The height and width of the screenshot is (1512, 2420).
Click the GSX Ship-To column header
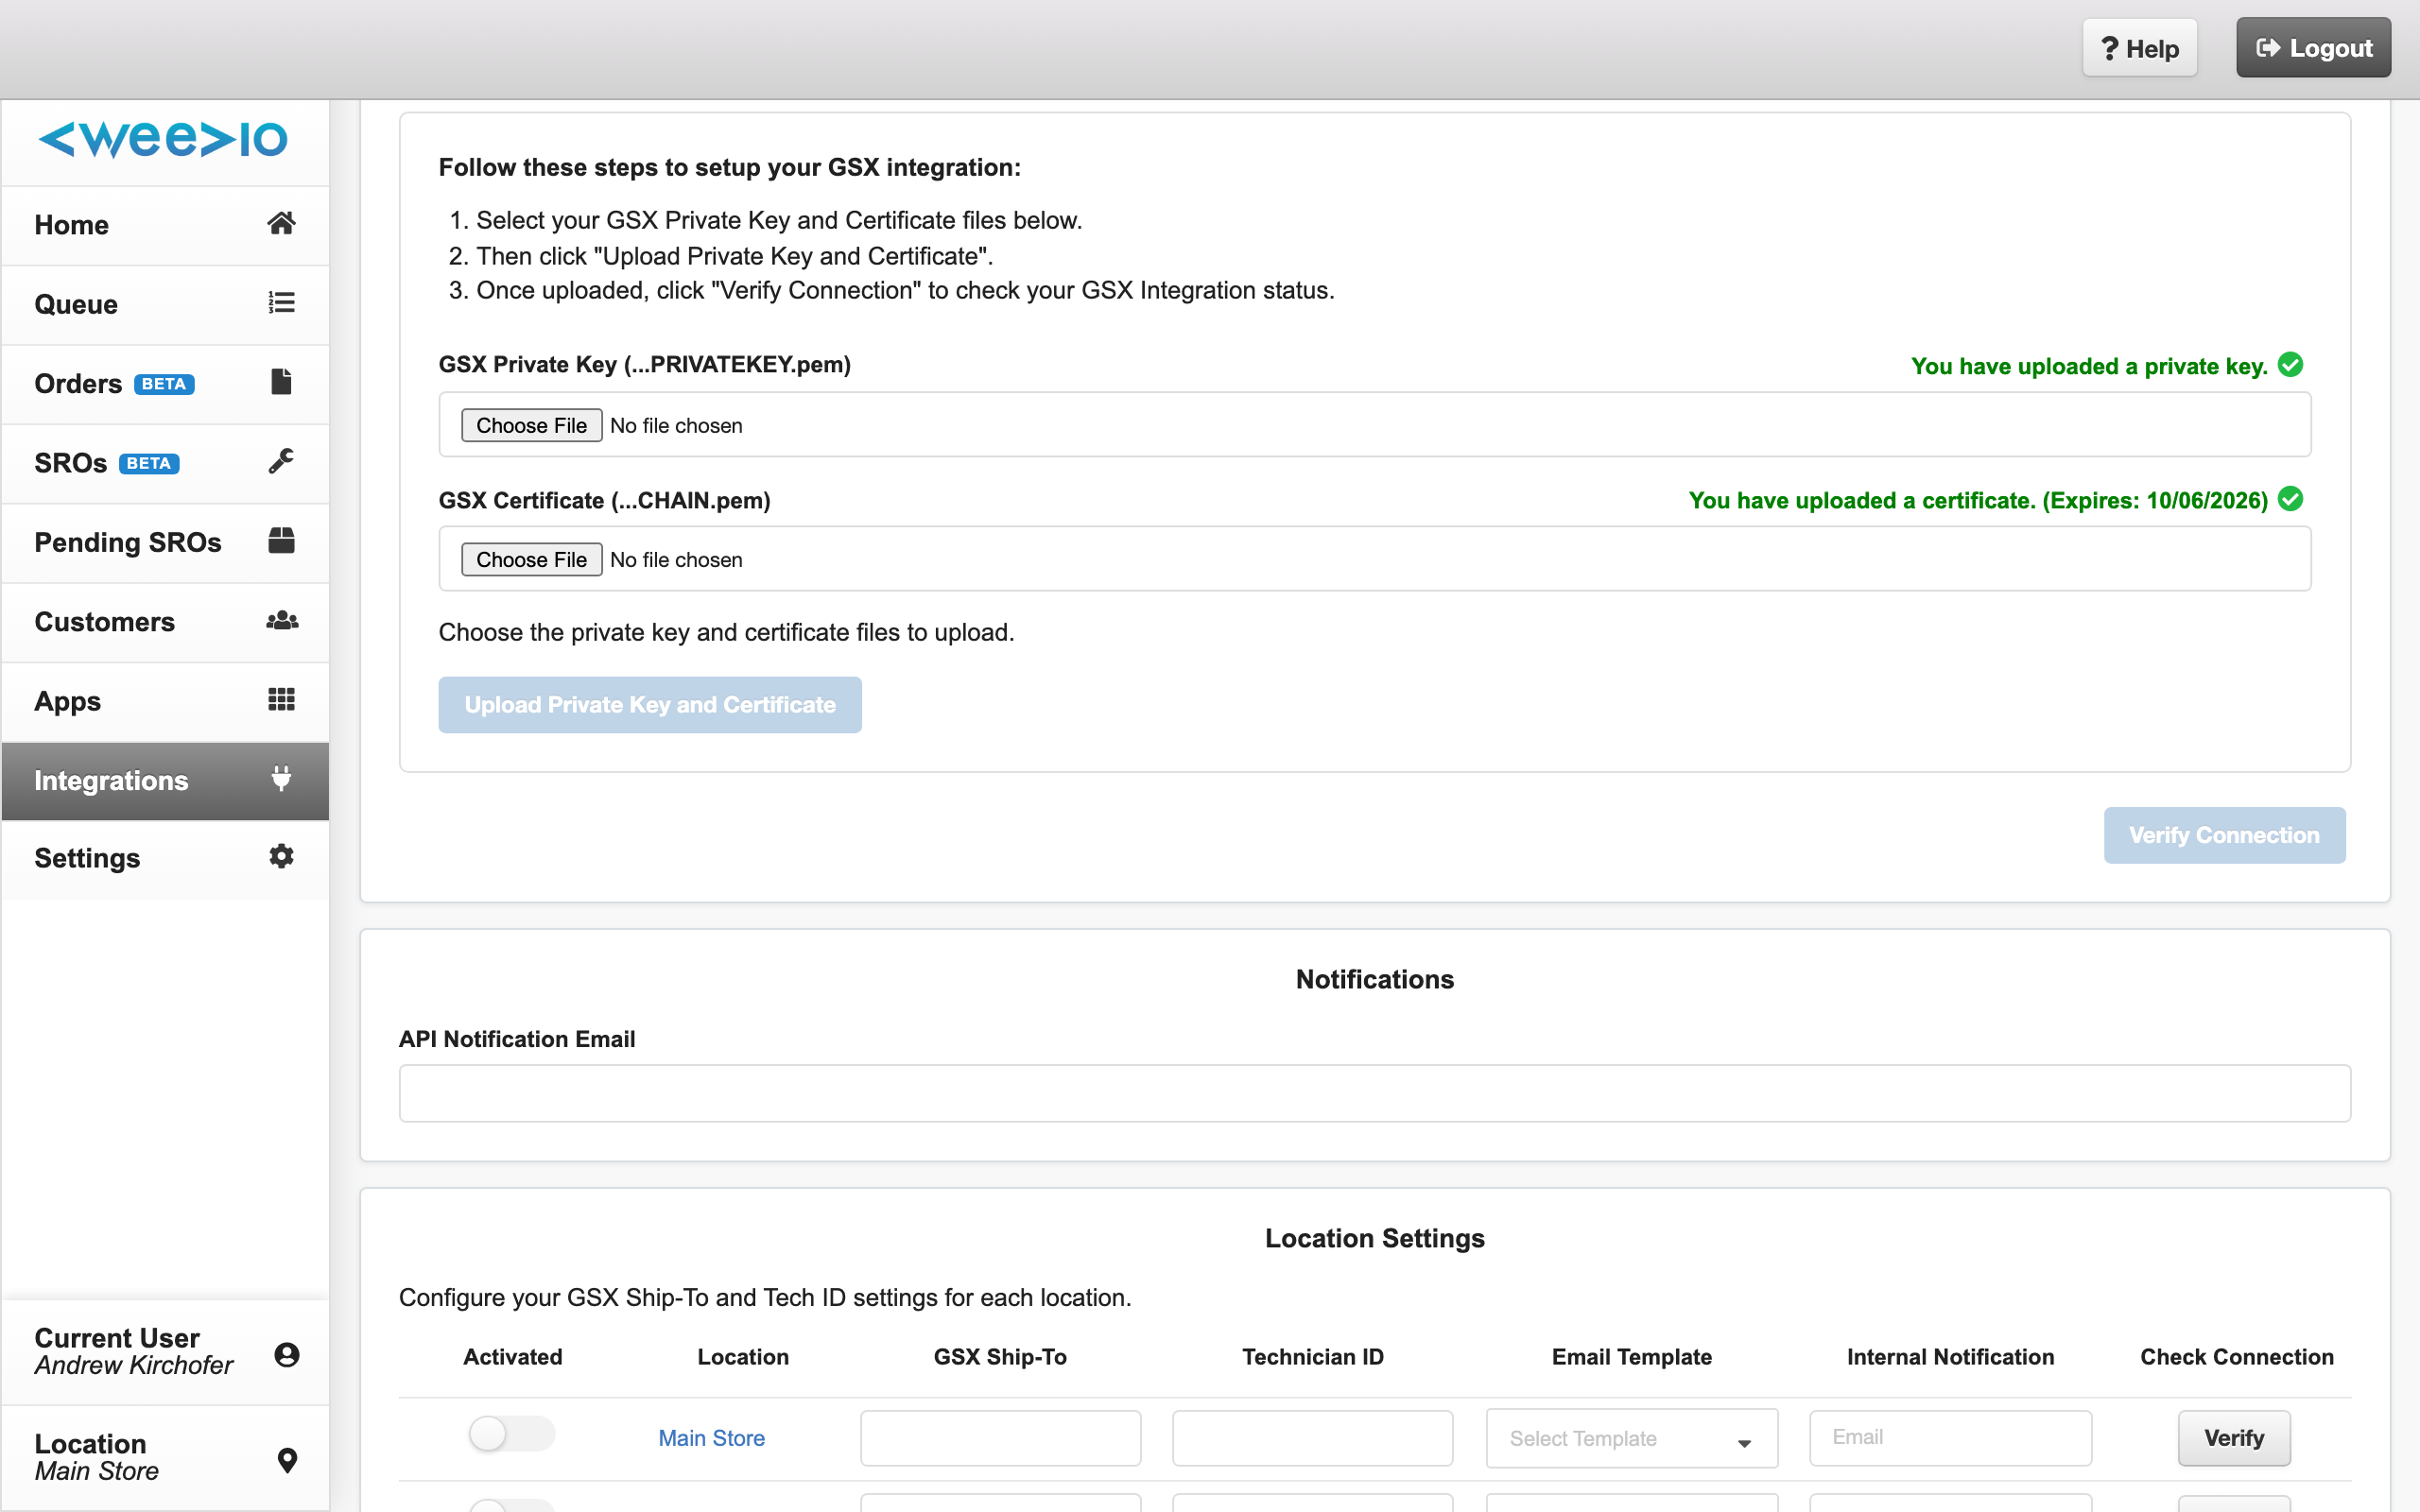1000,1357
